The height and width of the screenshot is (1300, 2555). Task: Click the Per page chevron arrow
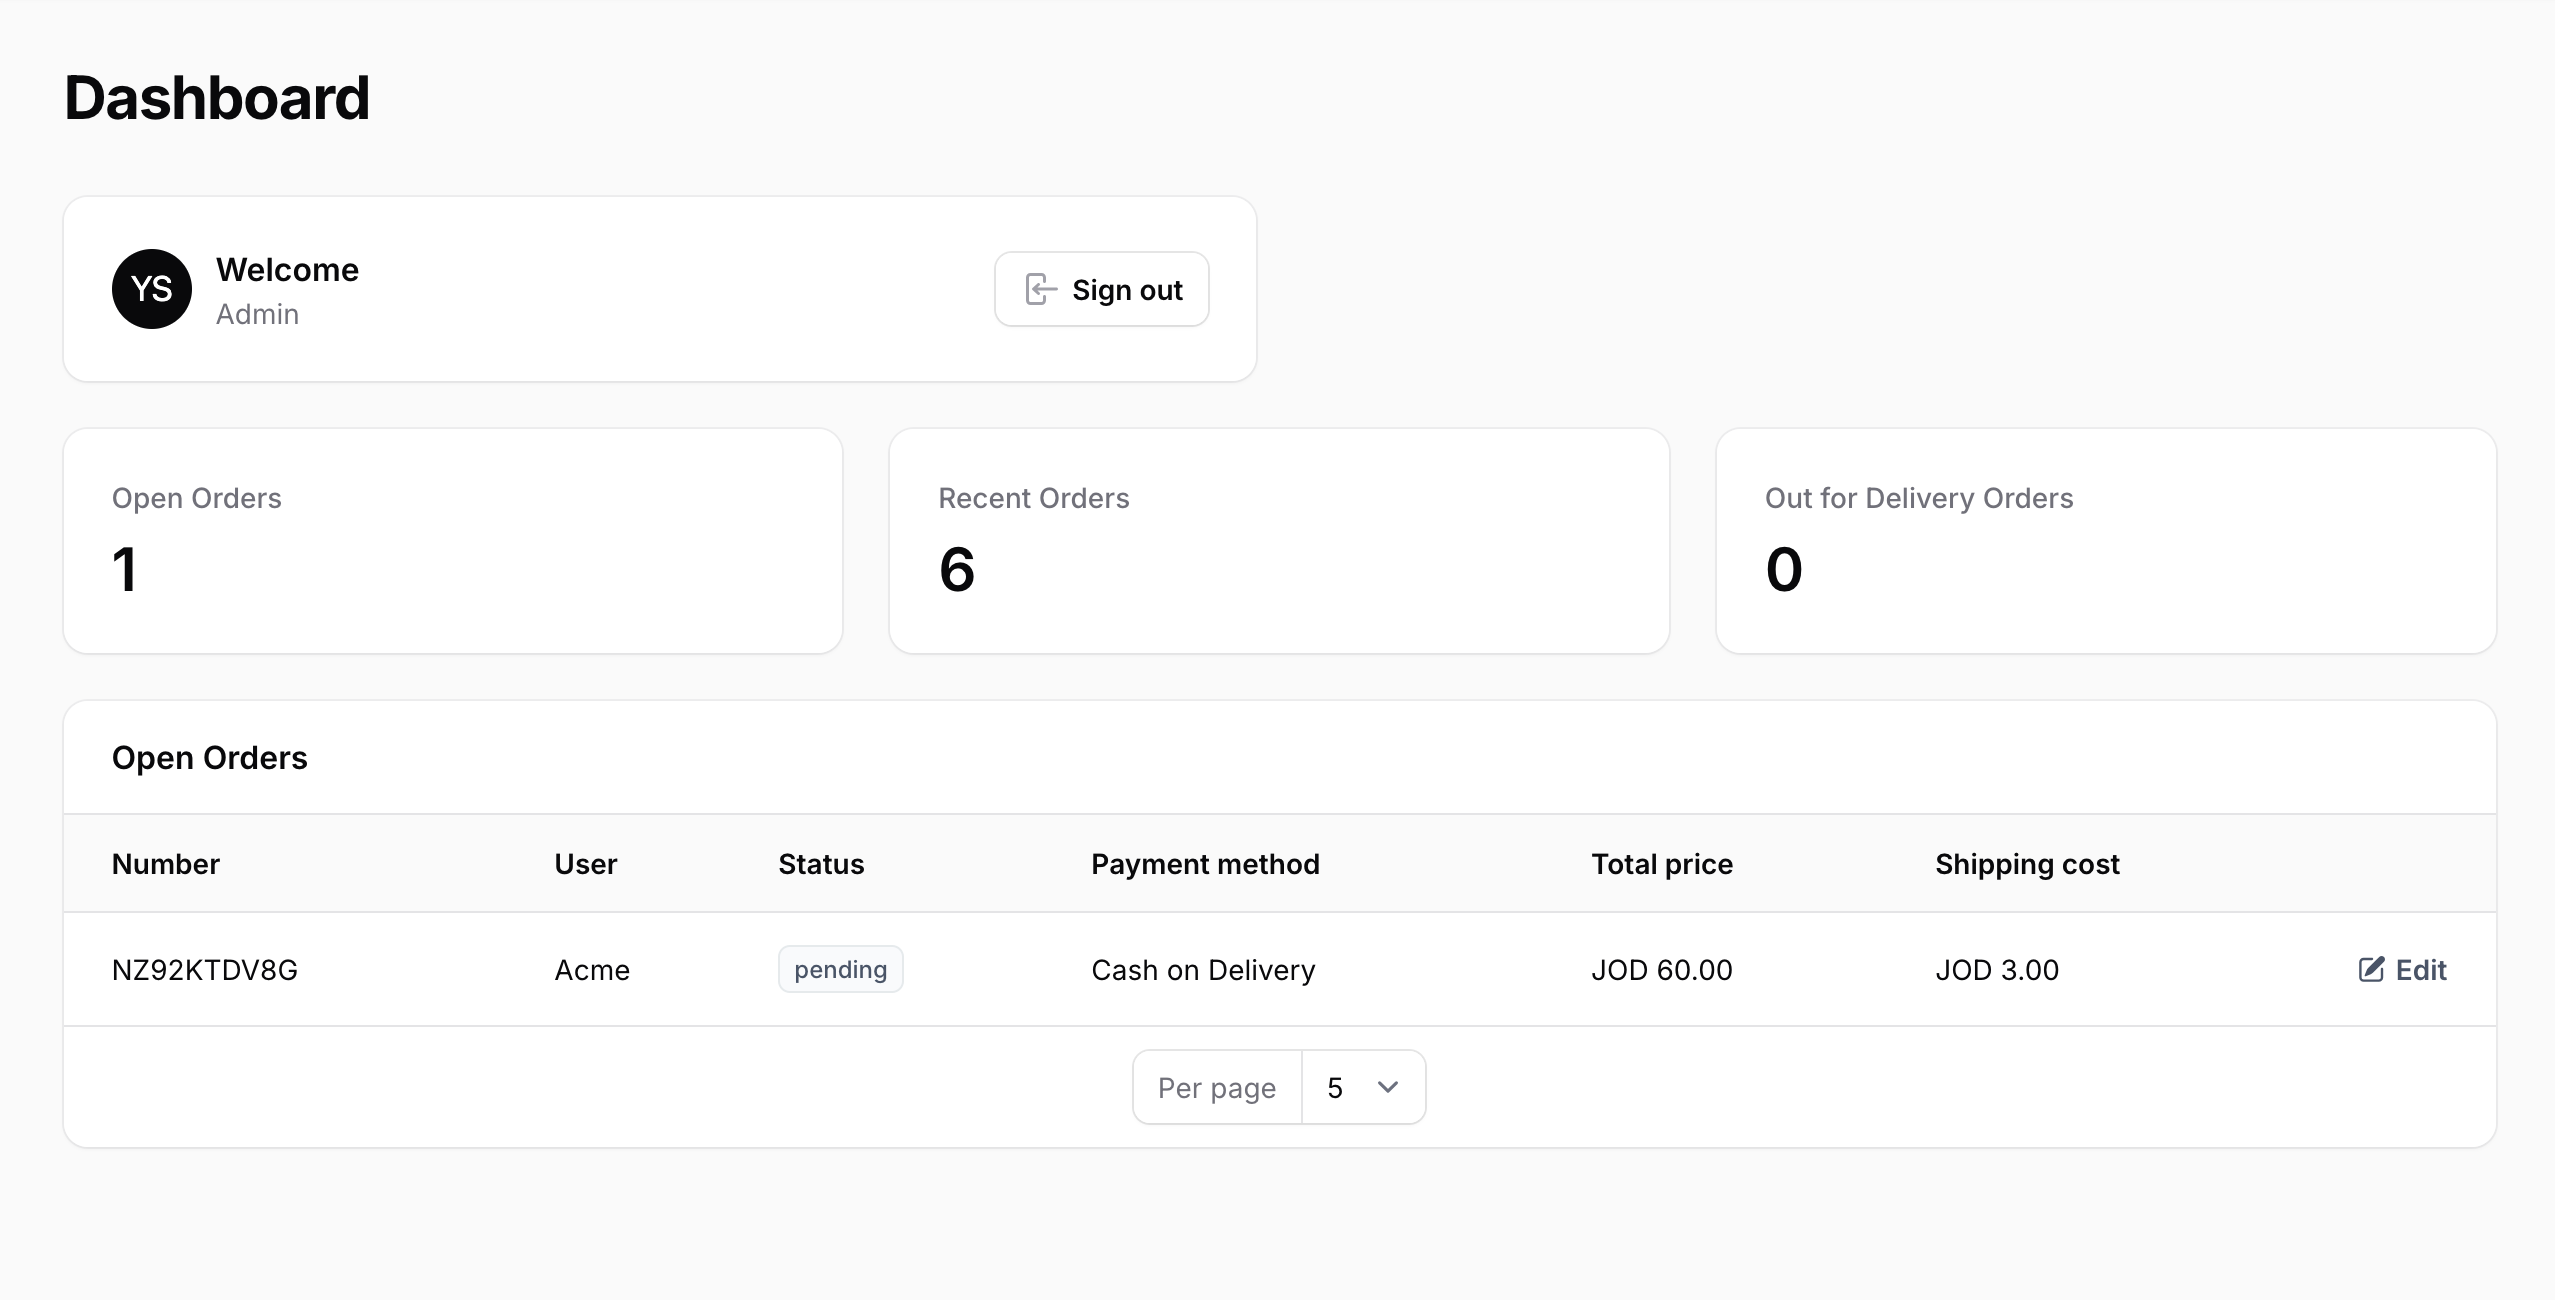(1388, 1087)
